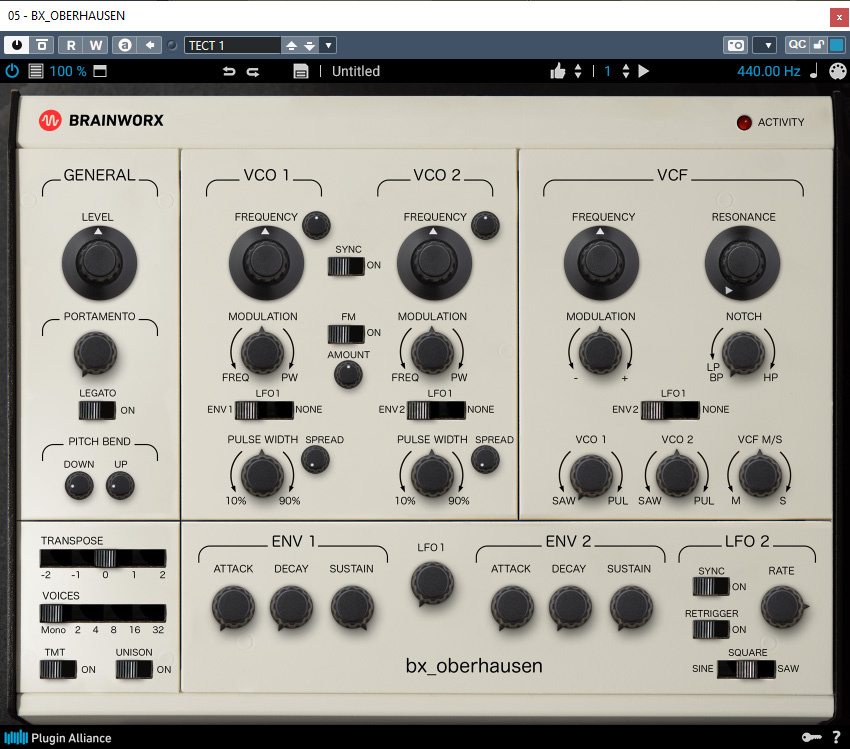Click the blue Plugin Alliance power icon
This screenshot has width=850, height=749.
12,71
